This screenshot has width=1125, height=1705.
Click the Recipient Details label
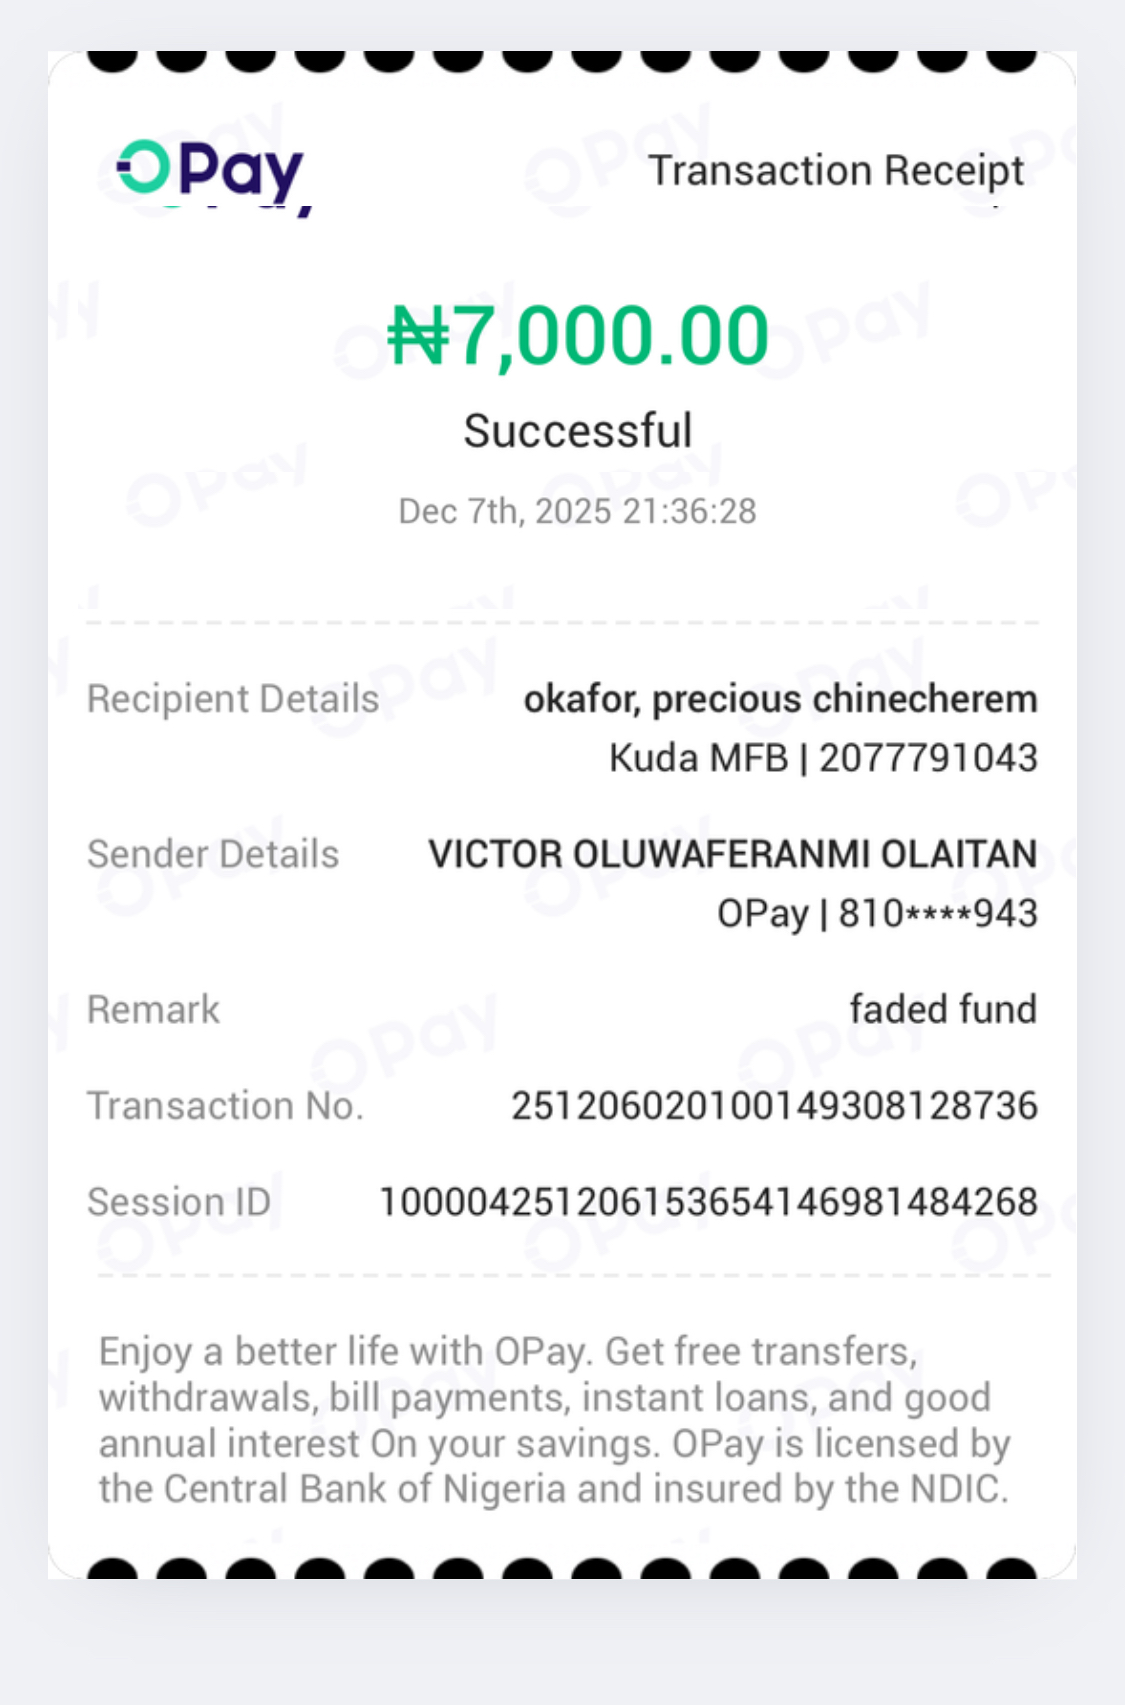point(233,699)
